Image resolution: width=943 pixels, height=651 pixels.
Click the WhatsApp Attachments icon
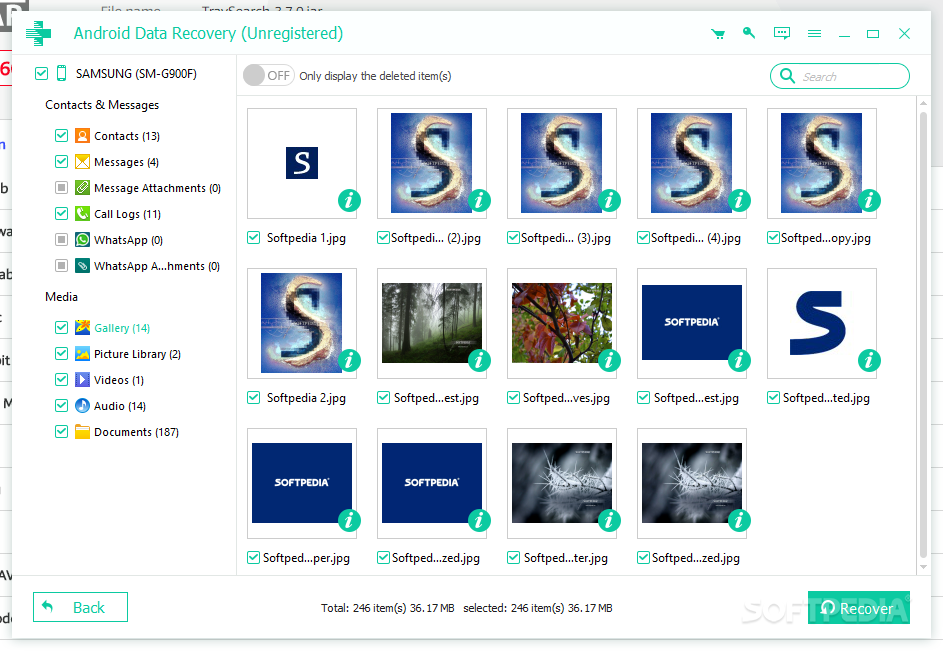pos(82,265)
